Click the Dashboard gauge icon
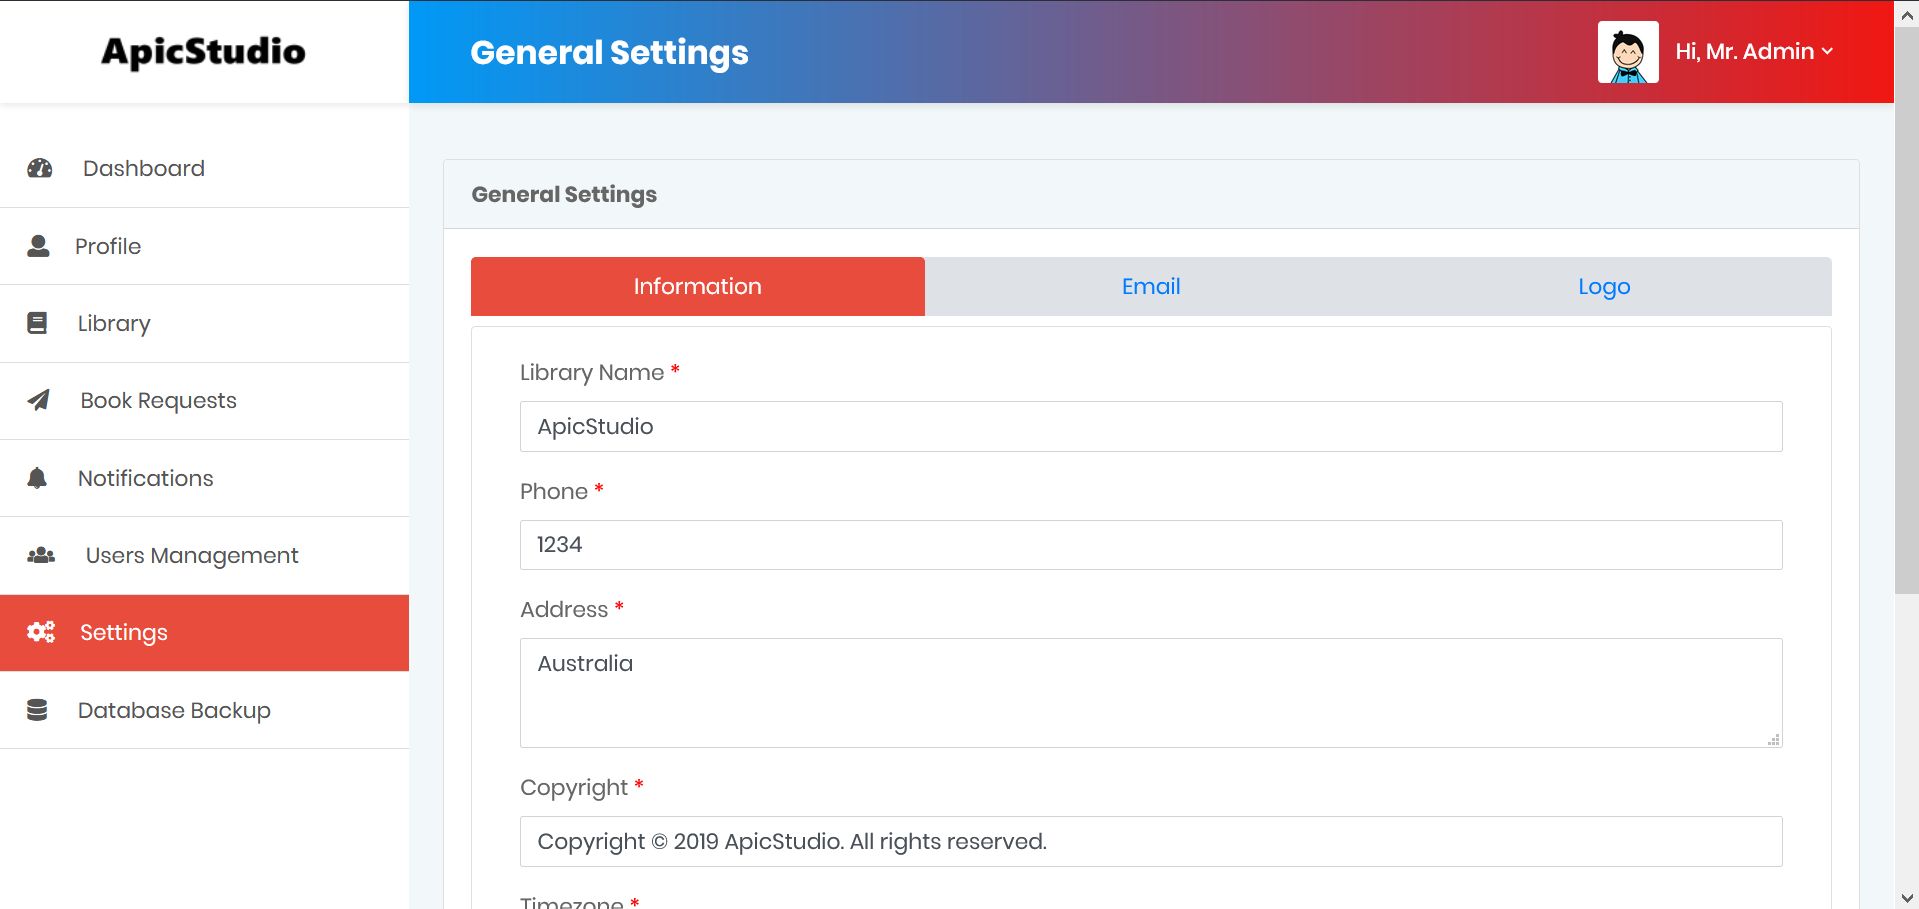1919x909 pixels. 40,168
